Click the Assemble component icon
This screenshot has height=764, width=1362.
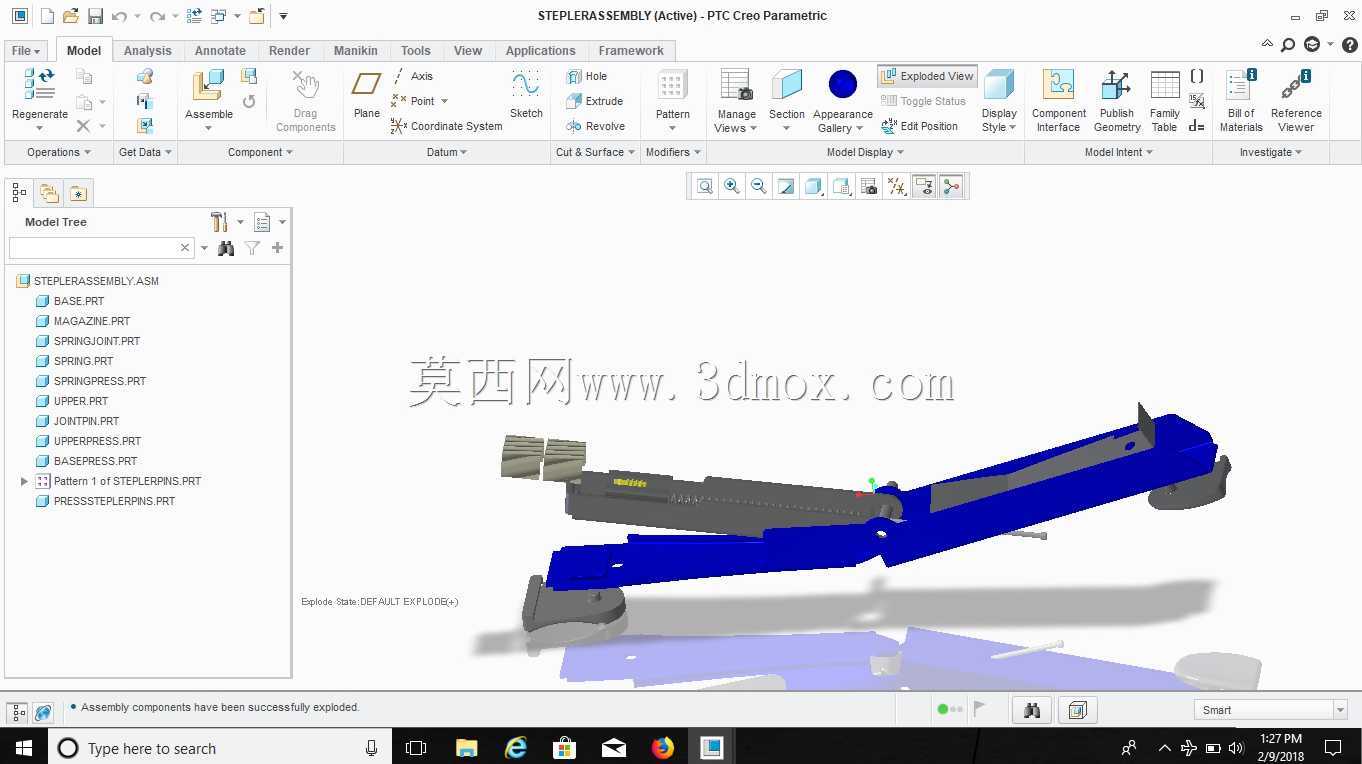pos(208,85)
